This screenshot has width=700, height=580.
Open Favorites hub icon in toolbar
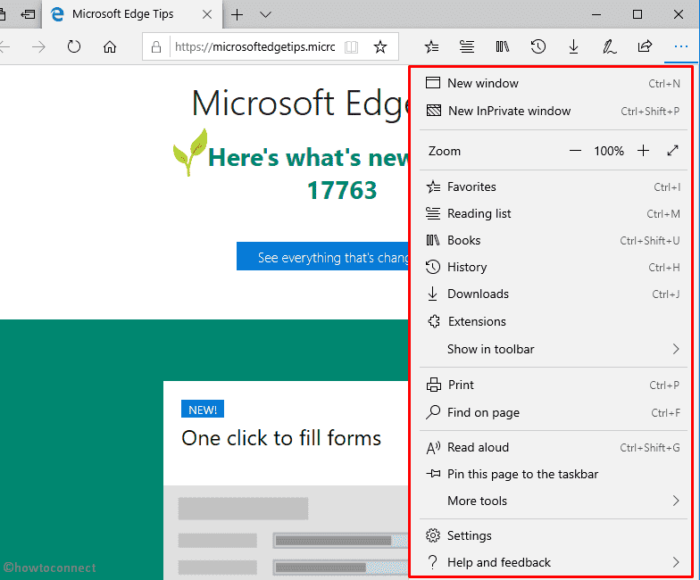[432, 46]
